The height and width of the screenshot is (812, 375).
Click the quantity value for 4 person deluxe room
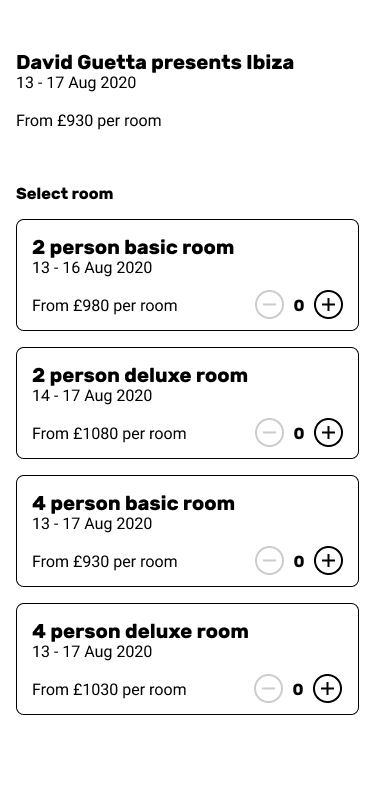click(x=298, y=689)
